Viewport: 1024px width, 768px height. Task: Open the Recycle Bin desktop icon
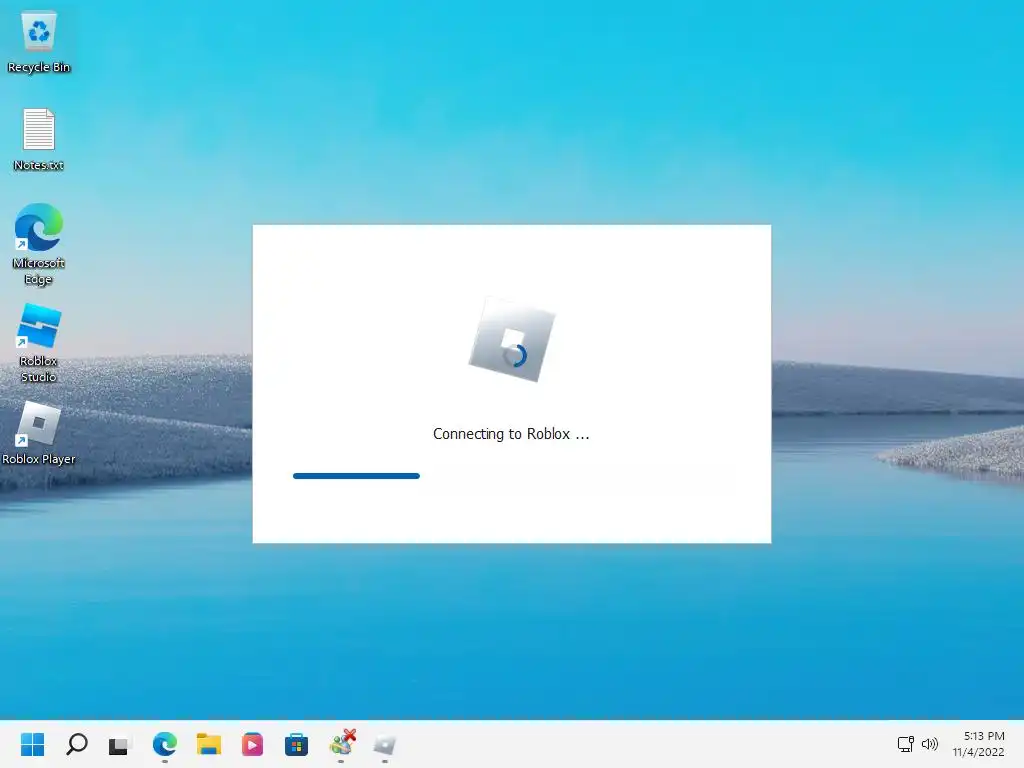tap(39, 42)
